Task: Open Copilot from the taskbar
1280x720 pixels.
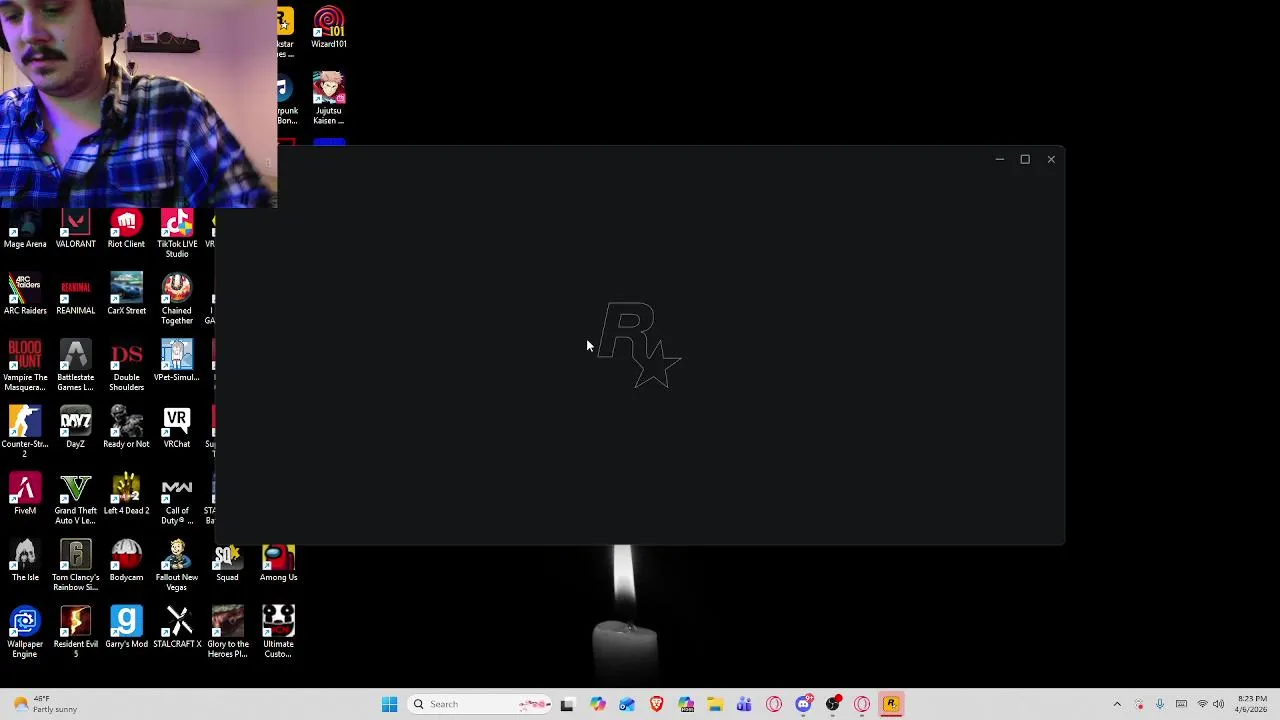Action: coord(597,704)
